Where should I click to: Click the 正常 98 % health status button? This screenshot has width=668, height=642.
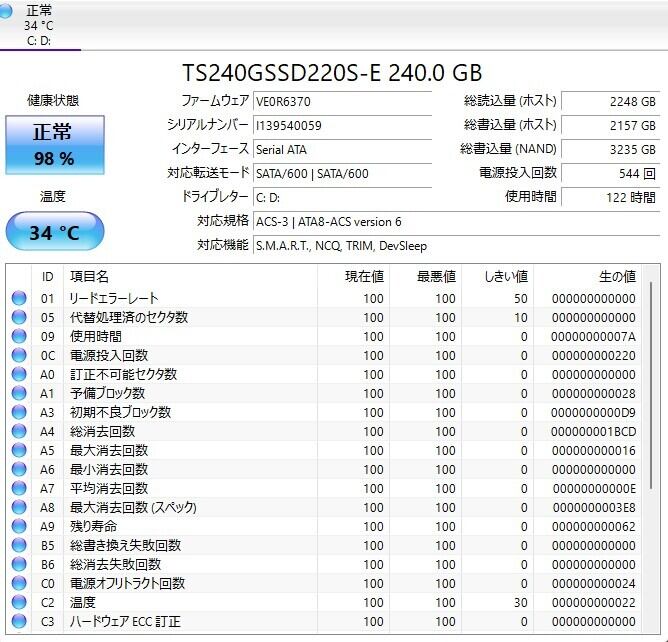(x=53, y=145)
